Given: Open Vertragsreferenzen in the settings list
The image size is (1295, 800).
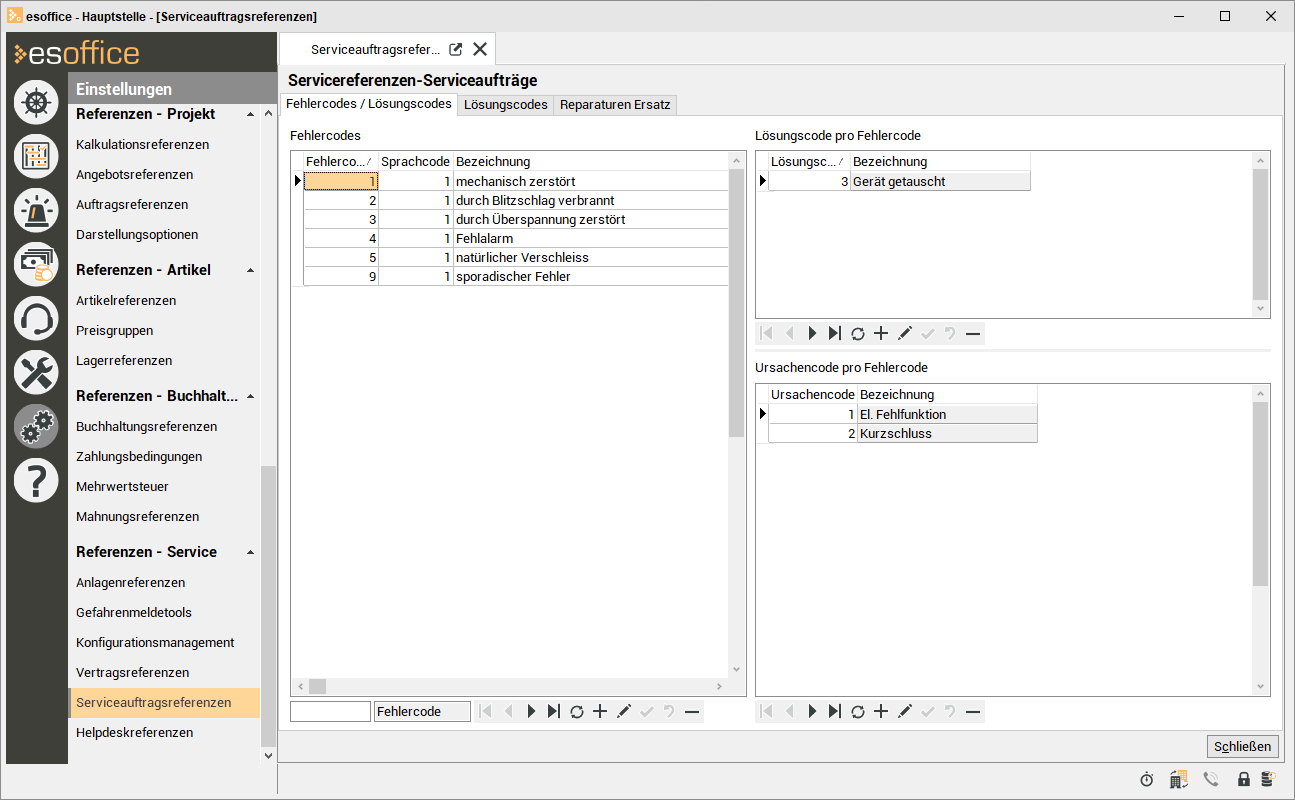Looking at the screenshot, I should 132,672.
